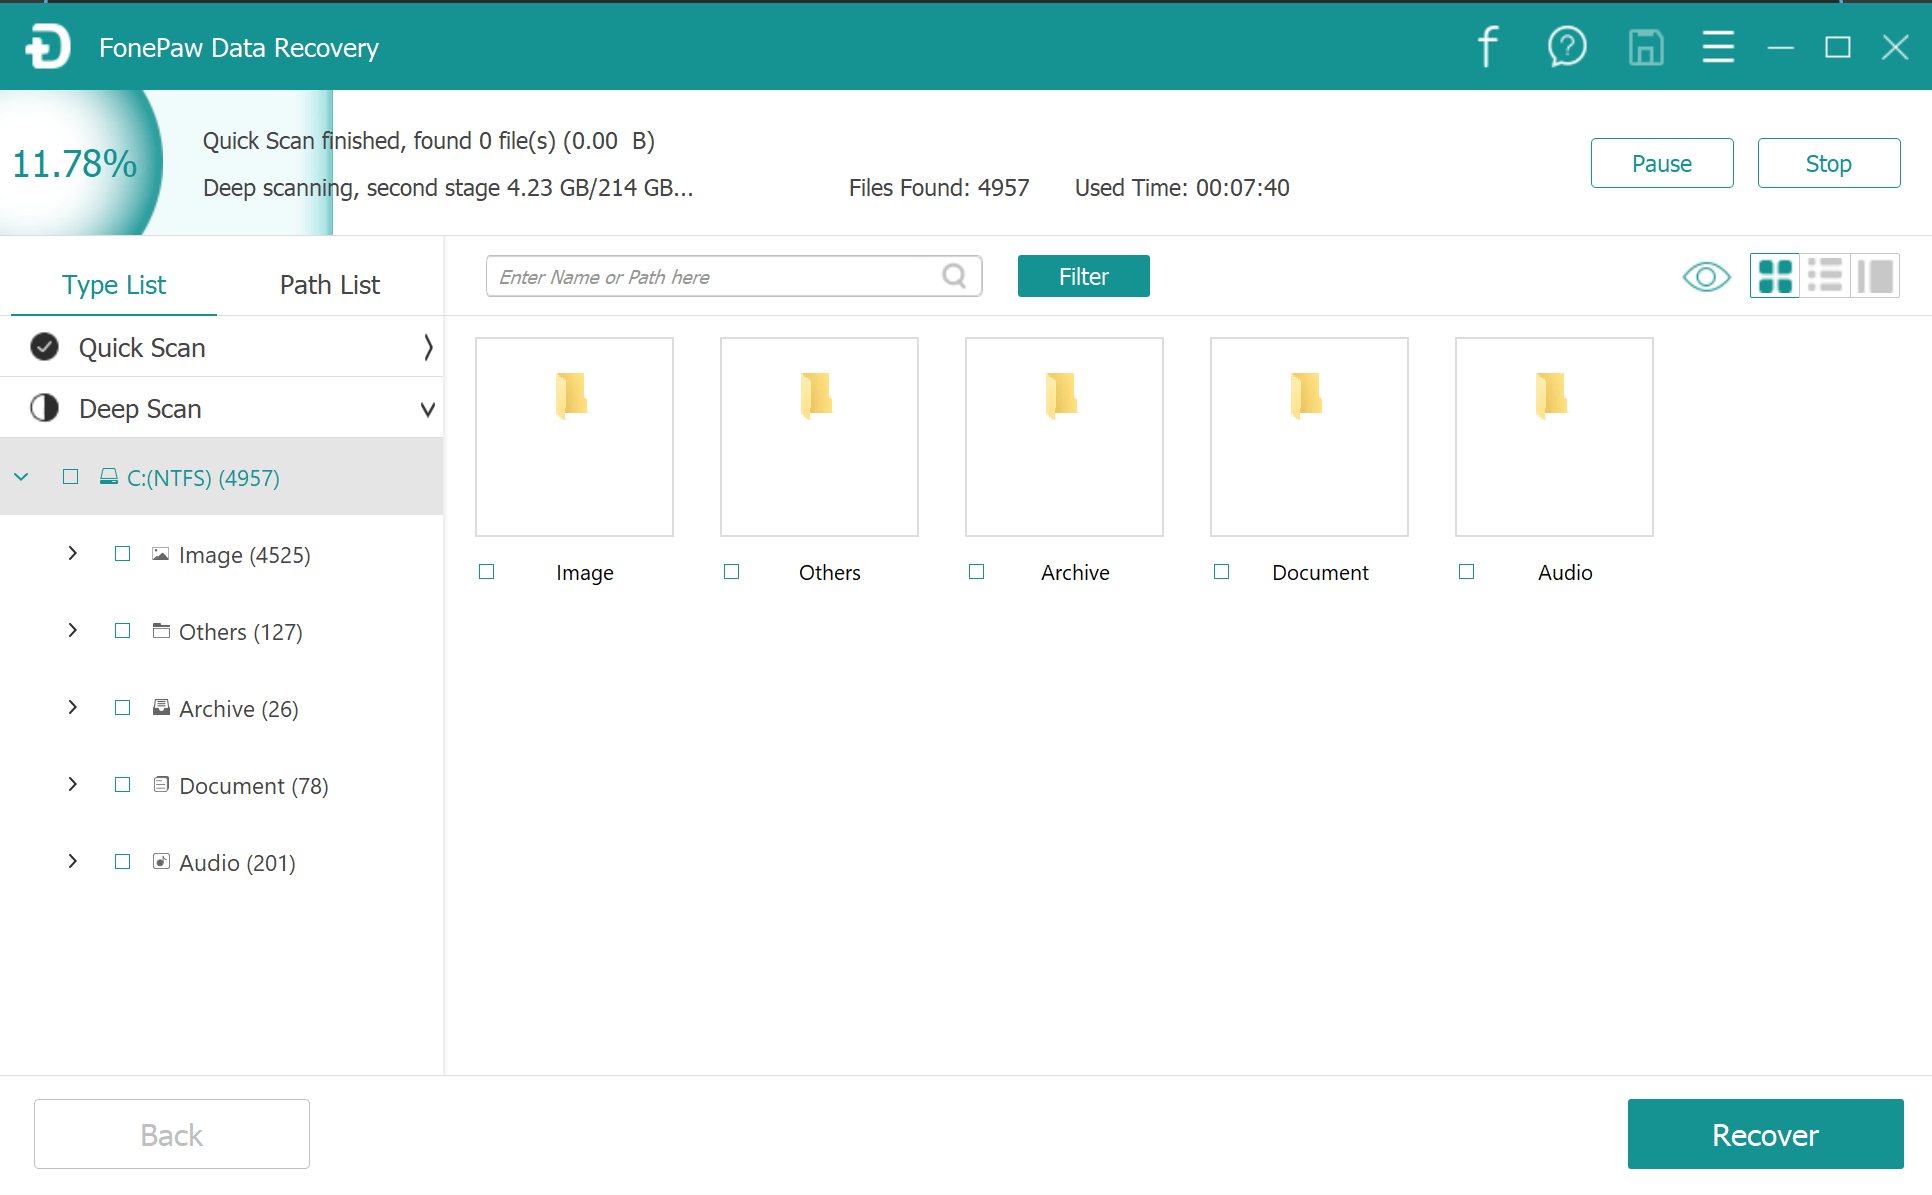Click the save scan result icon
Screen dimensions: 1932x1195
pos(1645,47)
